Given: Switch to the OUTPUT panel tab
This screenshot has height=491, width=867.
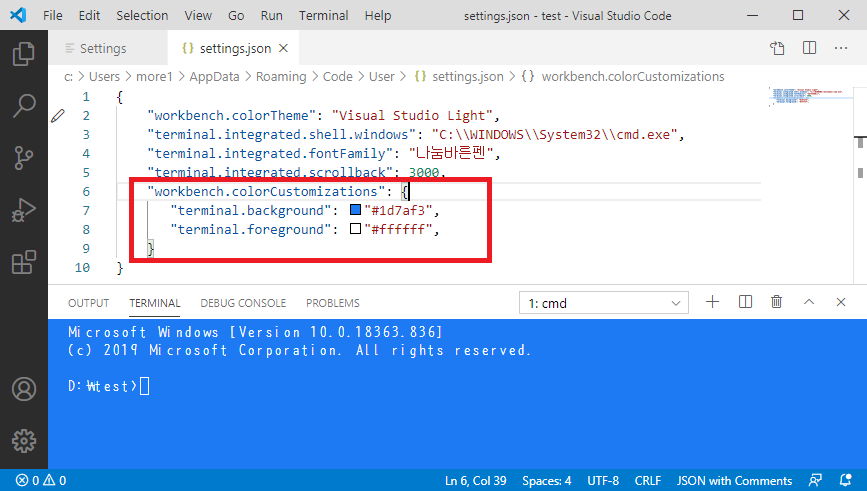Looking at the screenshot, I should (x=88, y=303).
